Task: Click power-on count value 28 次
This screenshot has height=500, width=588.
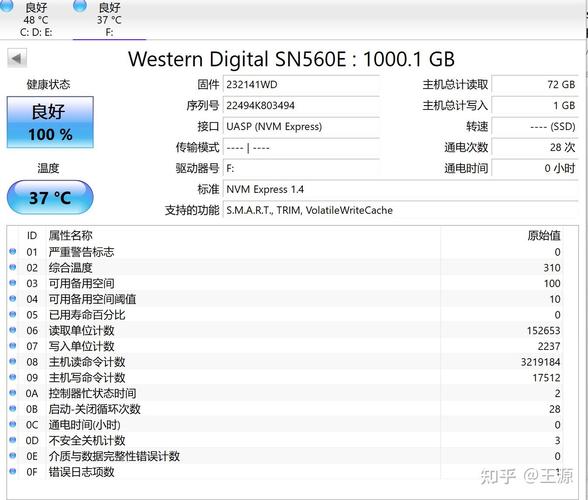Action: [535, 148]
